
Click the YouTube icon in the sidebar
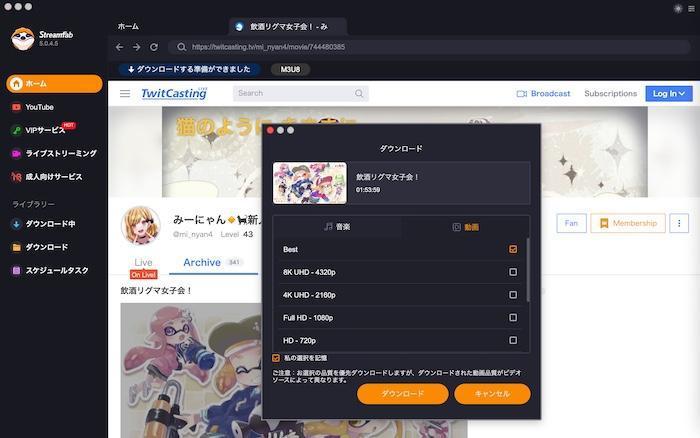[17, 107]
